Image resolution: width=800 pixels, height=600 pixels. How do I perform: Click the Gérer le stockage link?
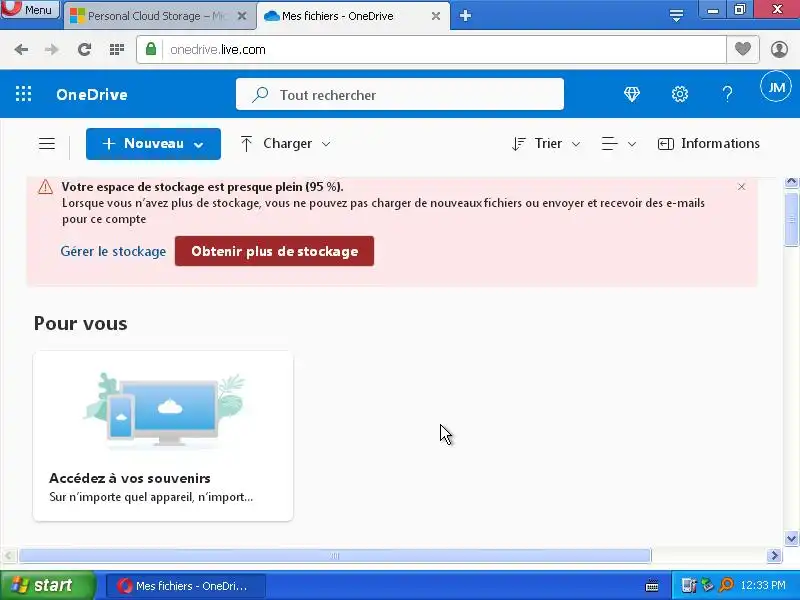113,252
